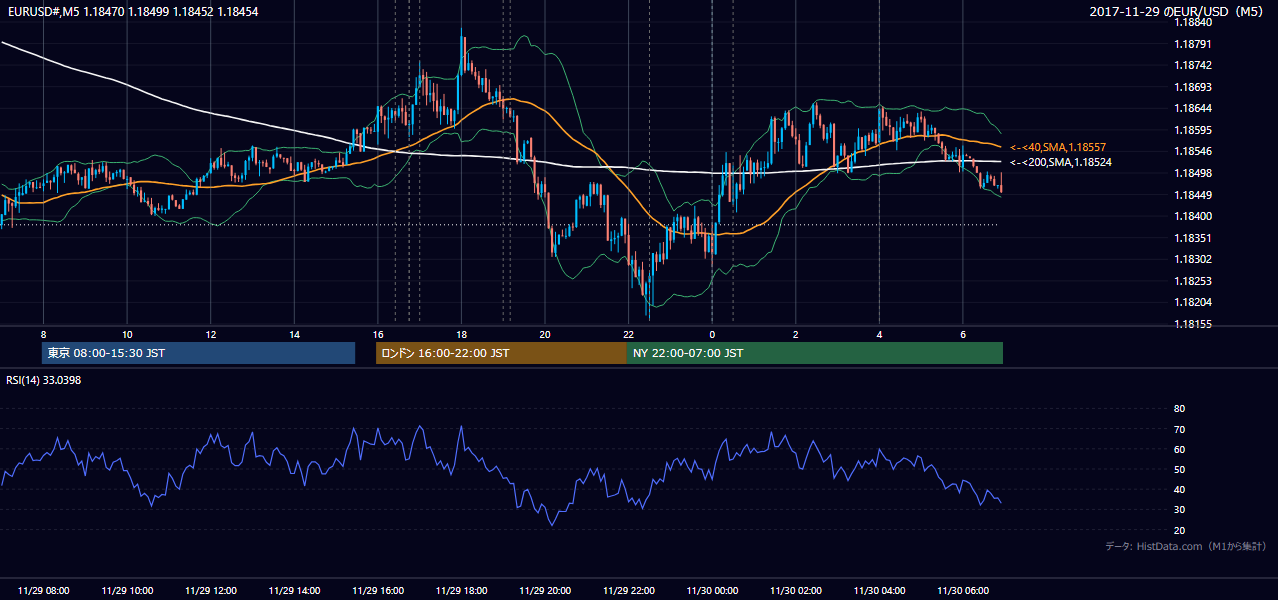Click price axis label 1.18644
1278x600 pixels.
click(x=1192, y=108)
